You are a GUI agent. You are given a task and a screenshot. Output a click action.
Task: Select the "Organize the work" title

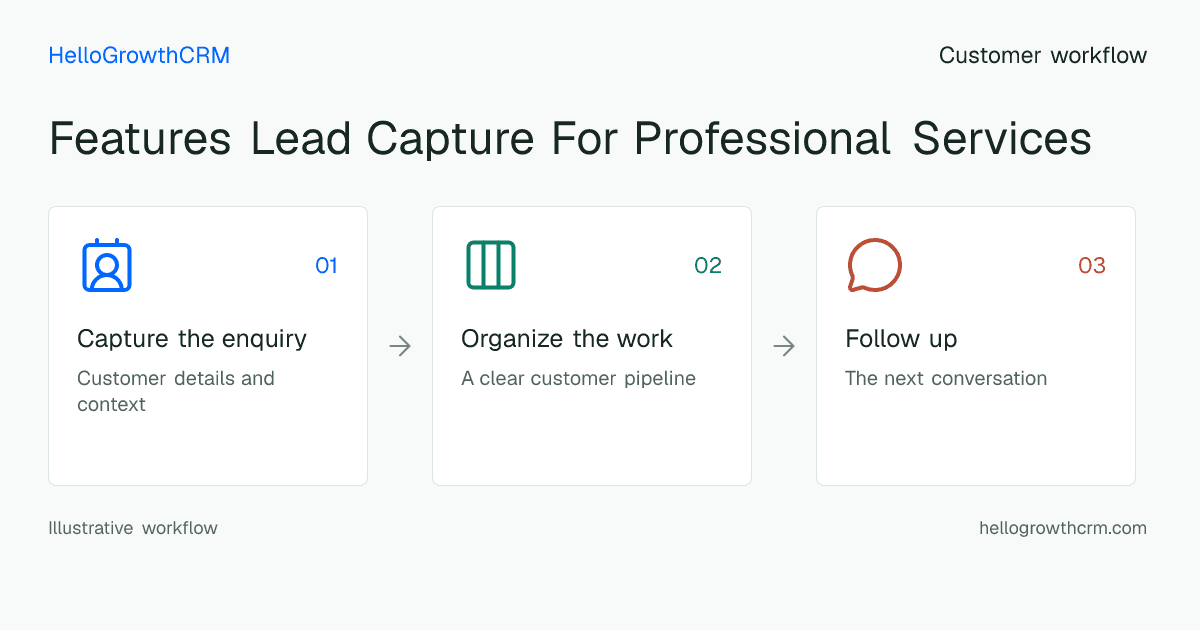click(567, 339)
